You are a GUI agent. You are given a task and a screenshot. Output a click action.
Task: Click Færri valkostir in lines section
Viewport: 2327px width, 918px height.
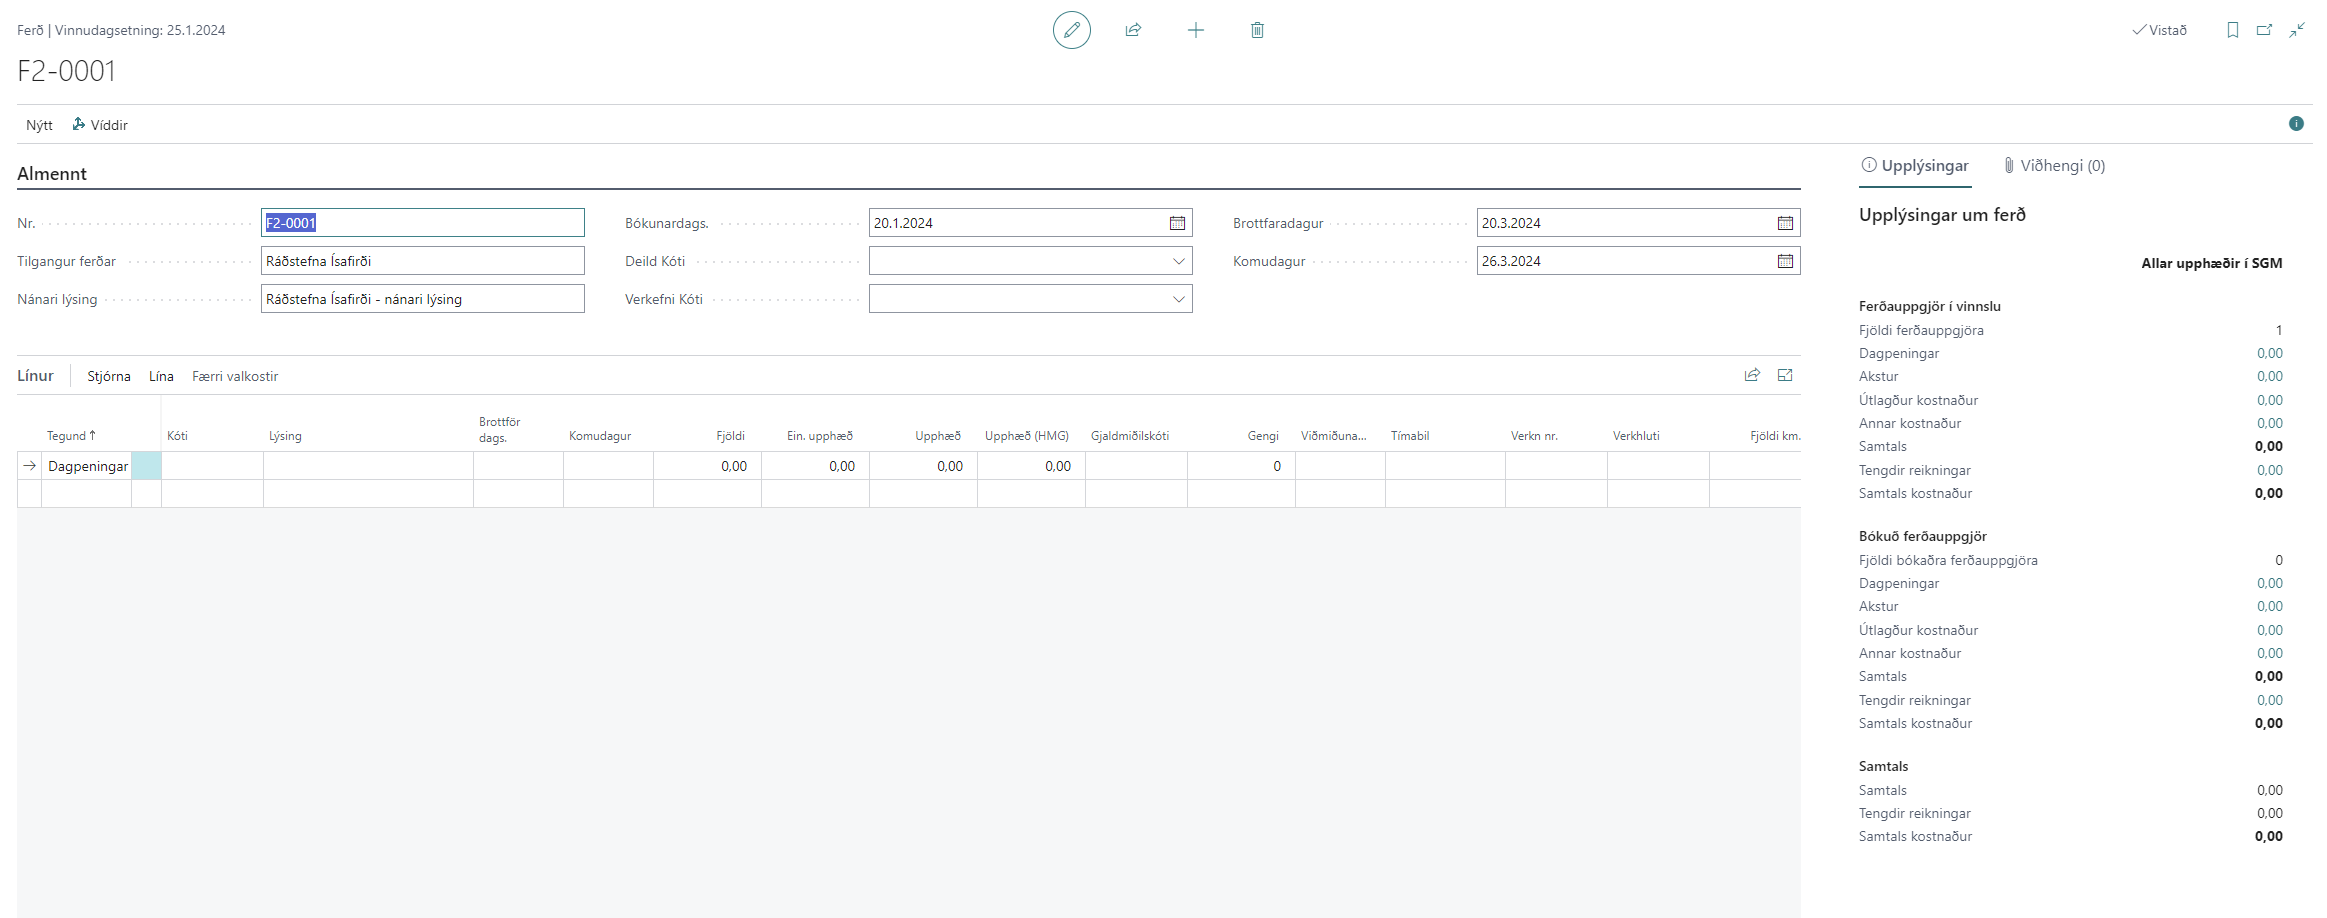click(x=235, y=376)
